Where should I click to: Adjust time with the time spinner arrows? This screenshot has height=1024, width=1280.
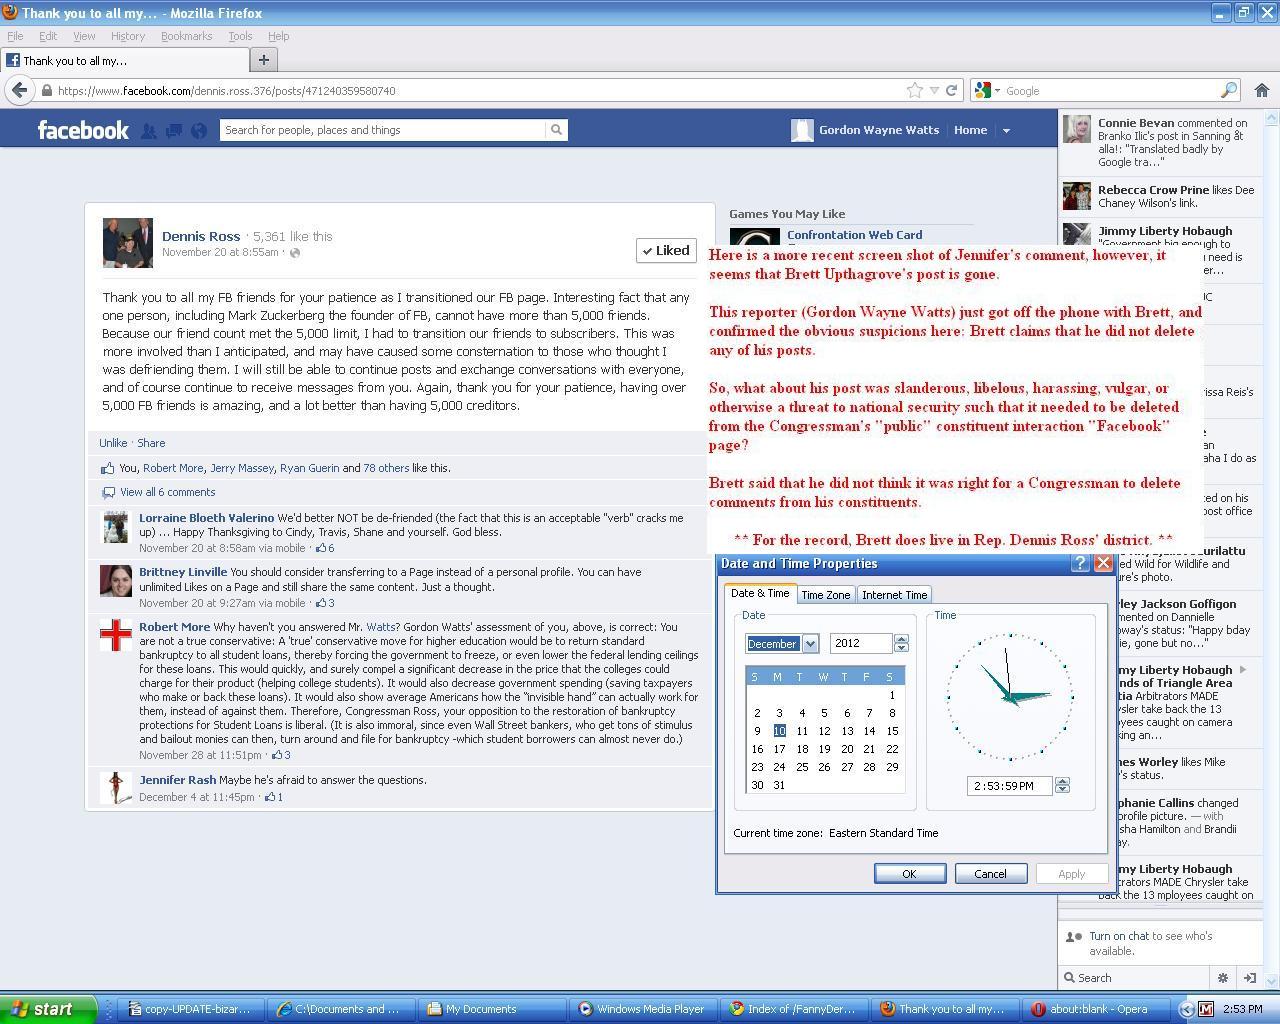[1062, 786]
